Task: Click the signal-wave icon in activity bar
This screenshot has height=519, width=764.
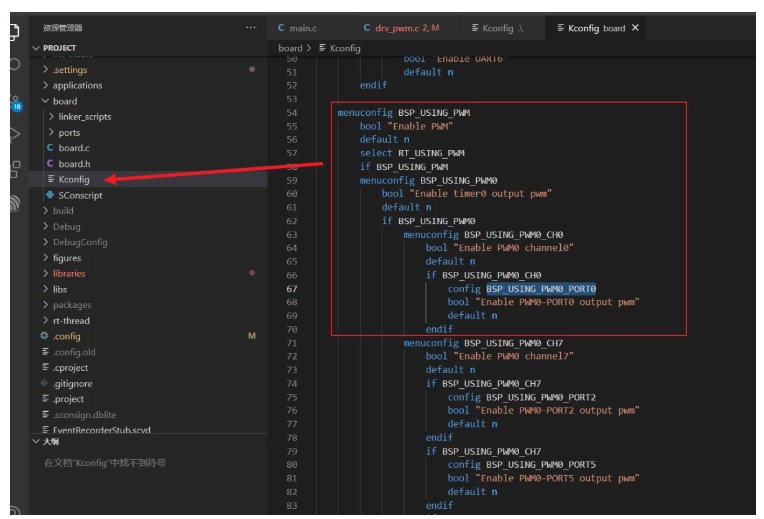Action: click(13, 203)
